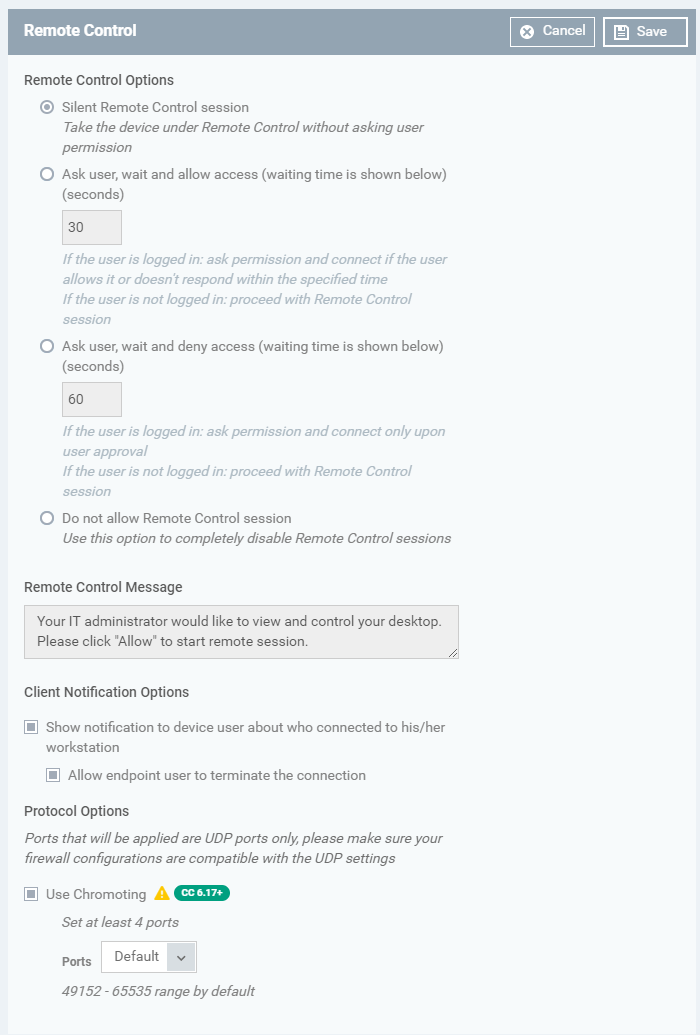The image size is (700, 1035).
Task: Toggle Show notification to device user checkbox
Action: point(31,727)
